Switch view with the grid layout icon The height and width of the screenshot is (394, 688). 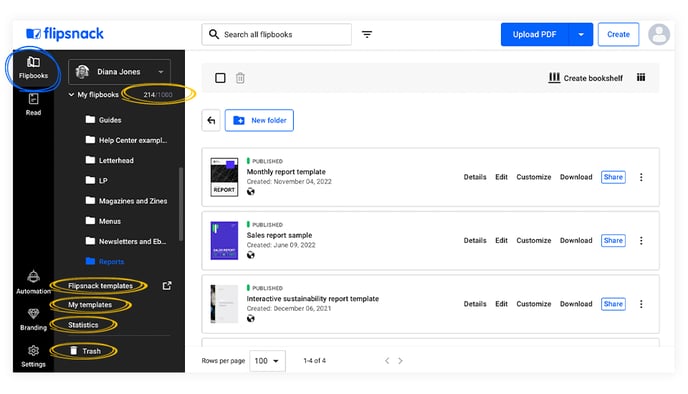tap(641, 78)
